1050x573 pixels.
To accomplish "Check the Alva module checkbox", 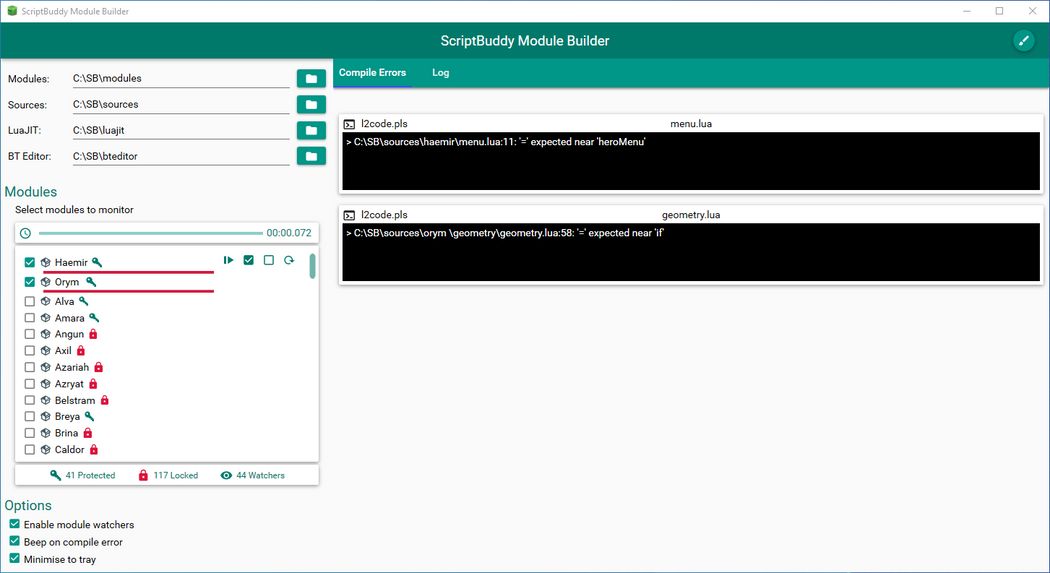I will coord(30,301).
